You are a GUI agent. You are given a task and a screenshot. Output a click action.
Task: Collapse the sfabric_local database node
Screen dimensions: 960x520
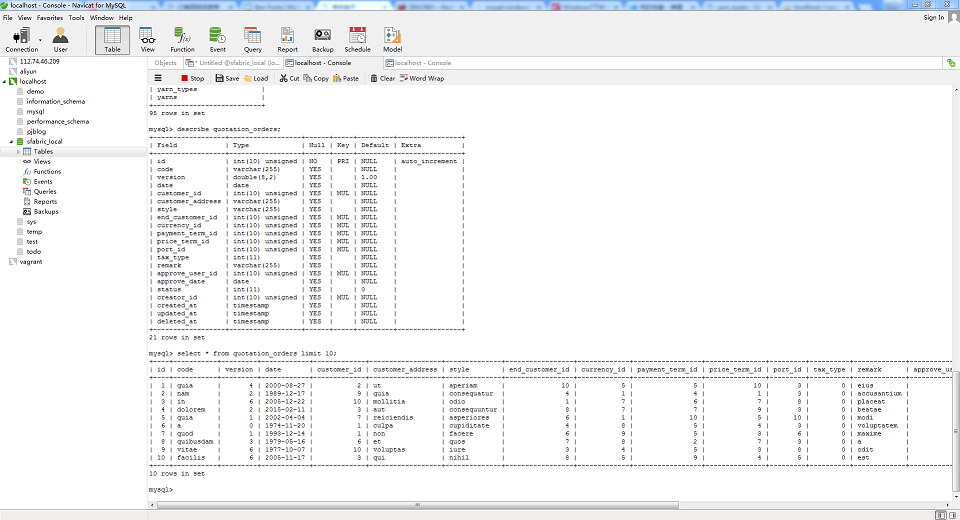(x=11, y=141)
